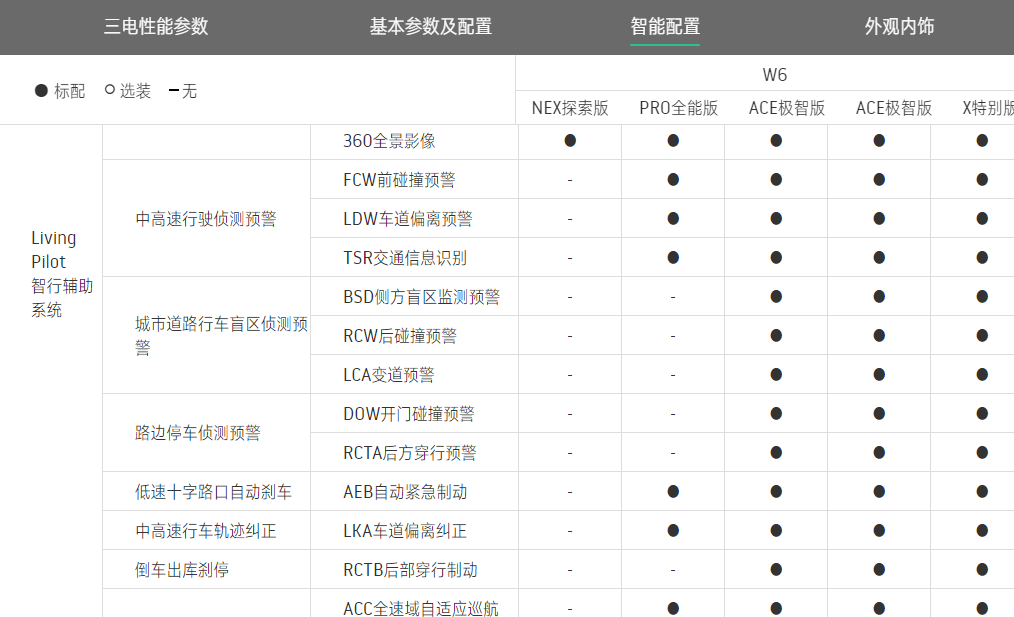
Task: Click the LCA变道预警 row label
Action: point(388,375)
